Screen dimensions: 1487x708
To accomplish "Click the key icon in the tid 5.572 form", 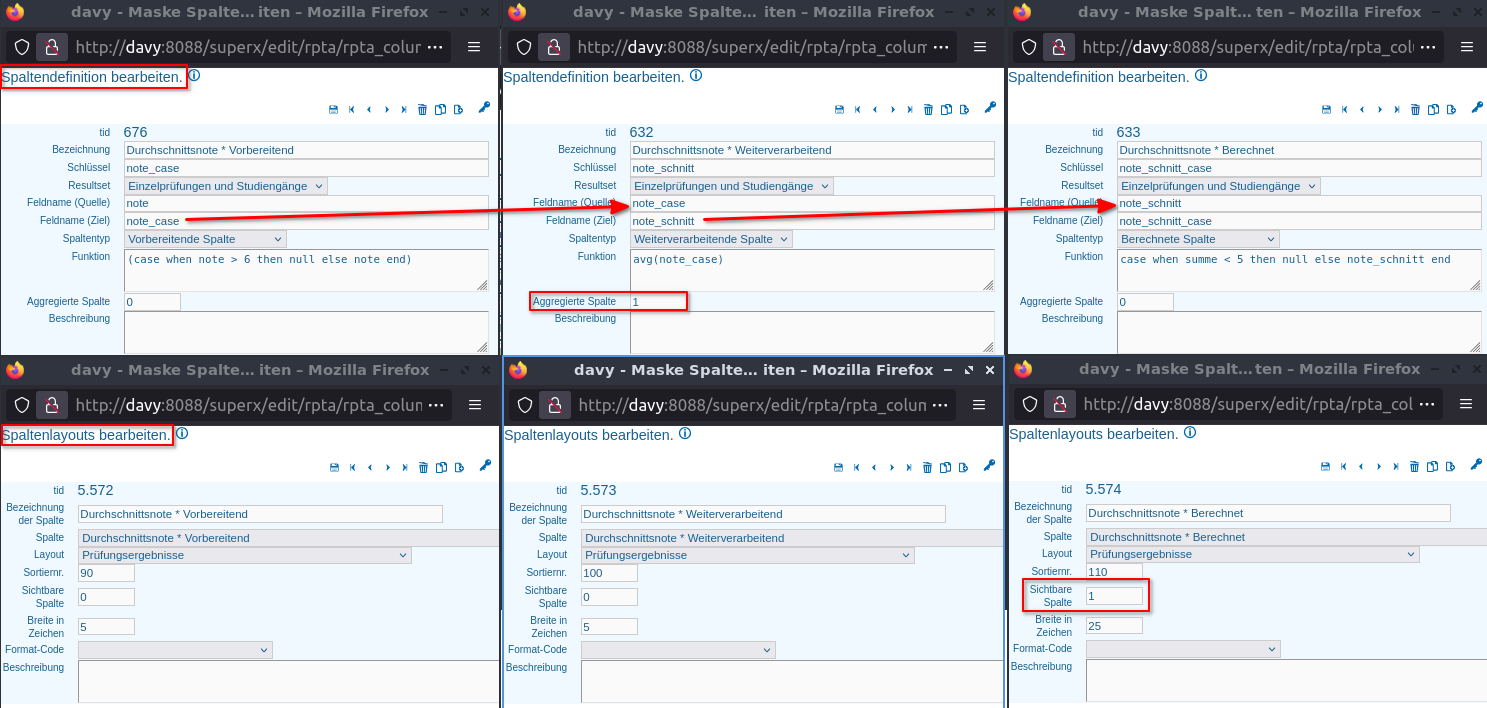I will pos(484,466).
